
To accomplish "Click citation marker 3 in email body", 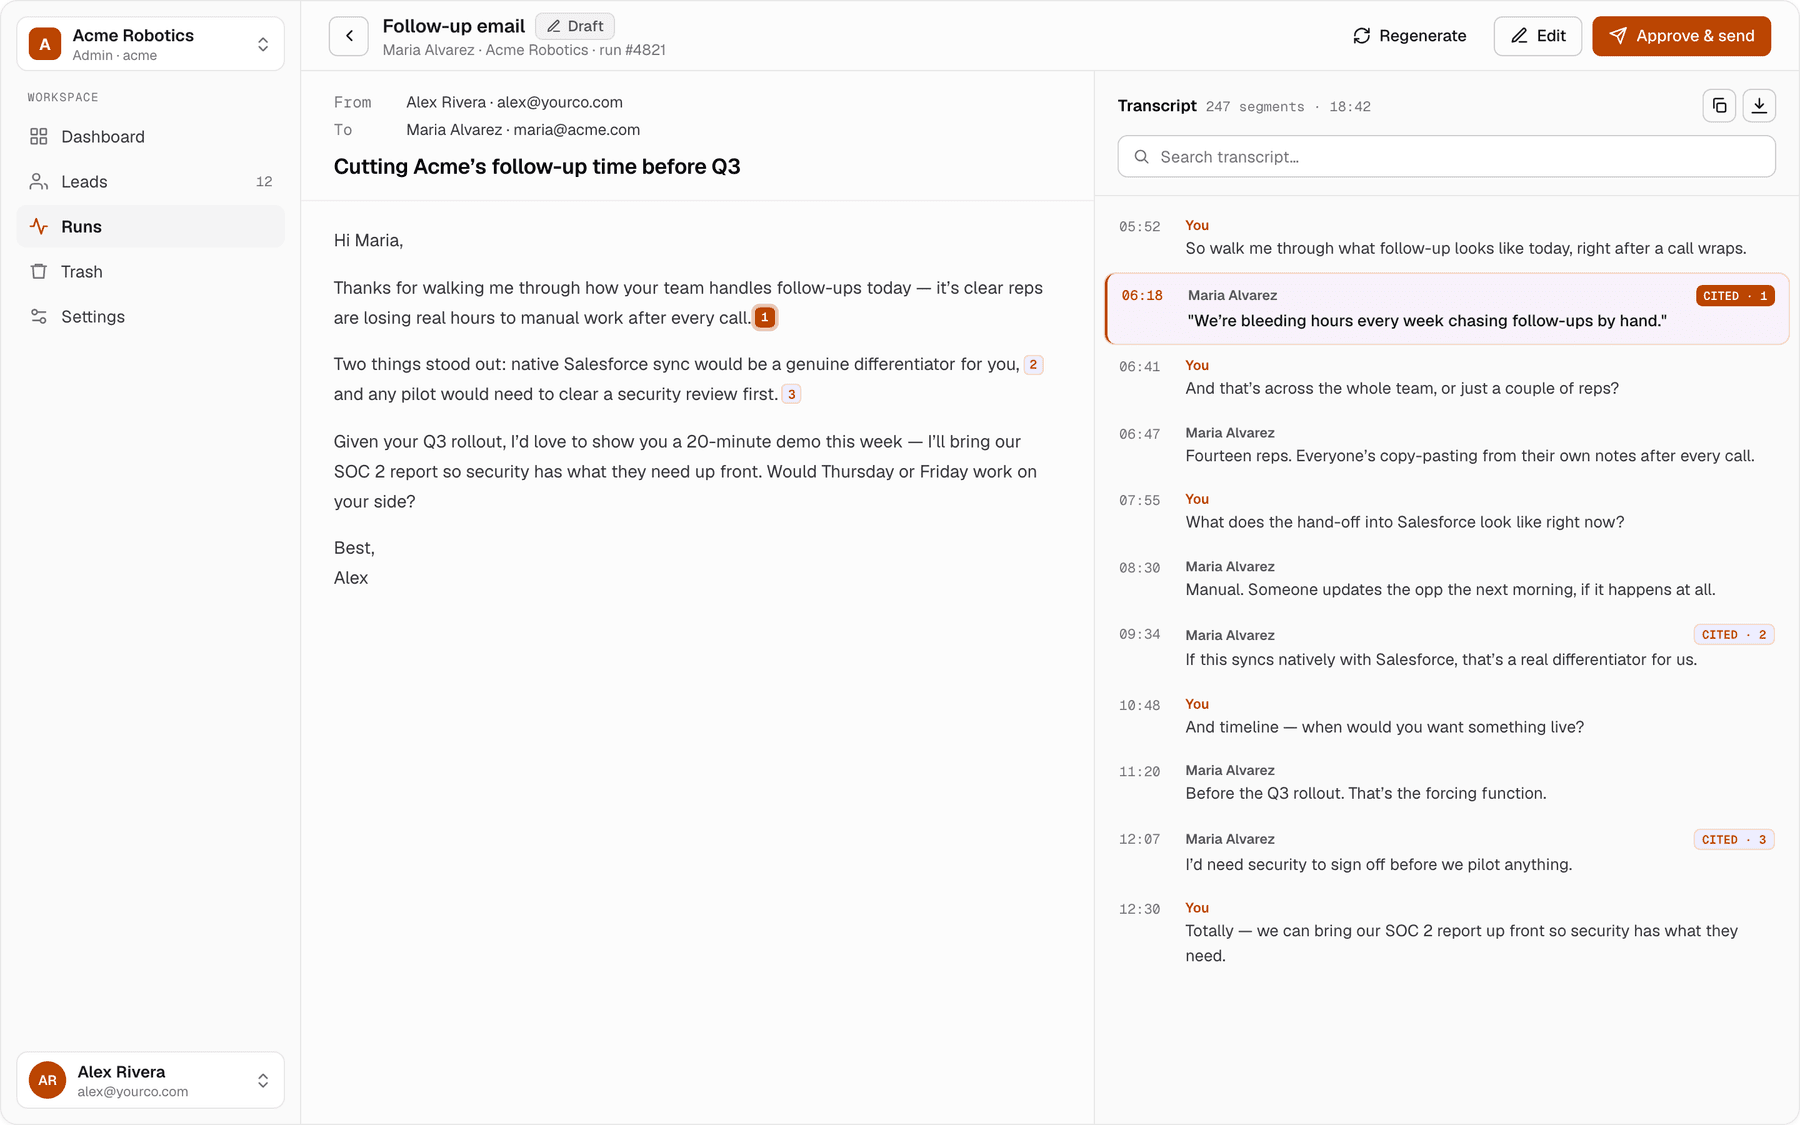I will 791,395.
